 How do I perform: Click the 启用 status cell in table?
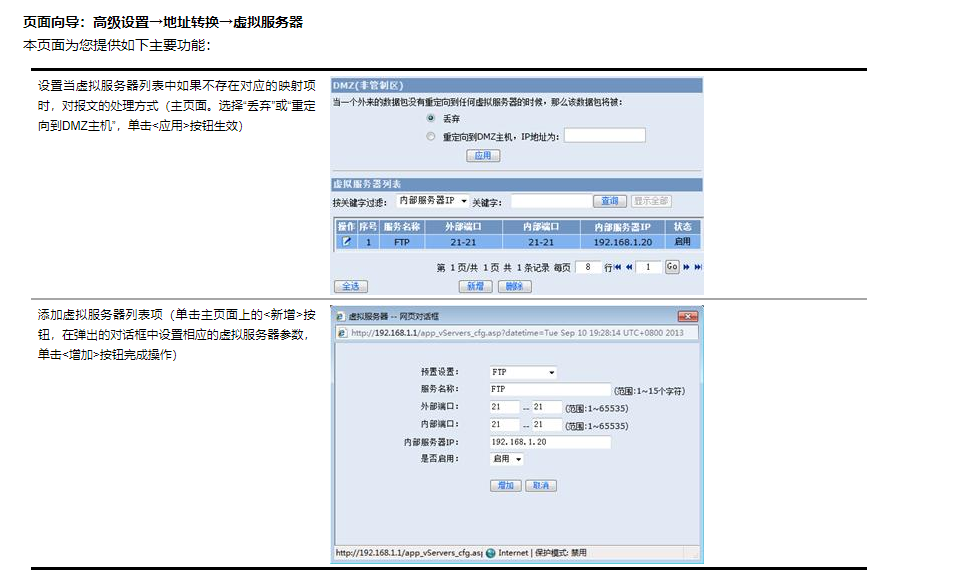[x=683, y=242]
